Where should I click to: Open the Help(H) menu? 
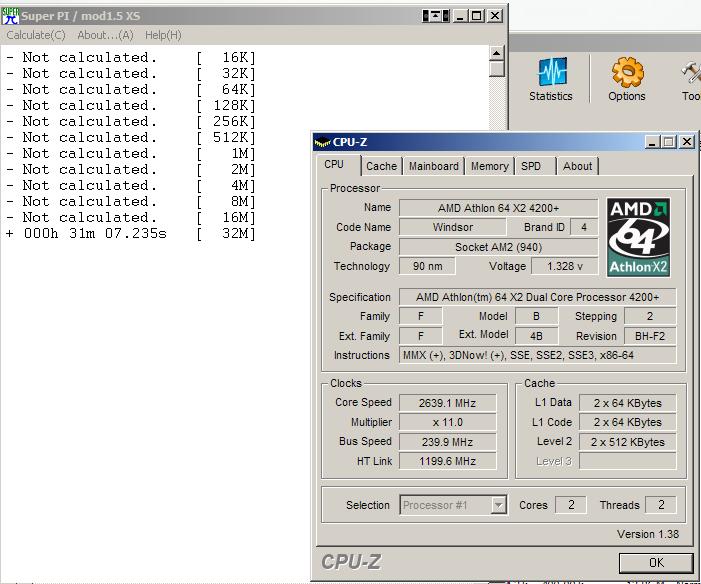(163, 35)
